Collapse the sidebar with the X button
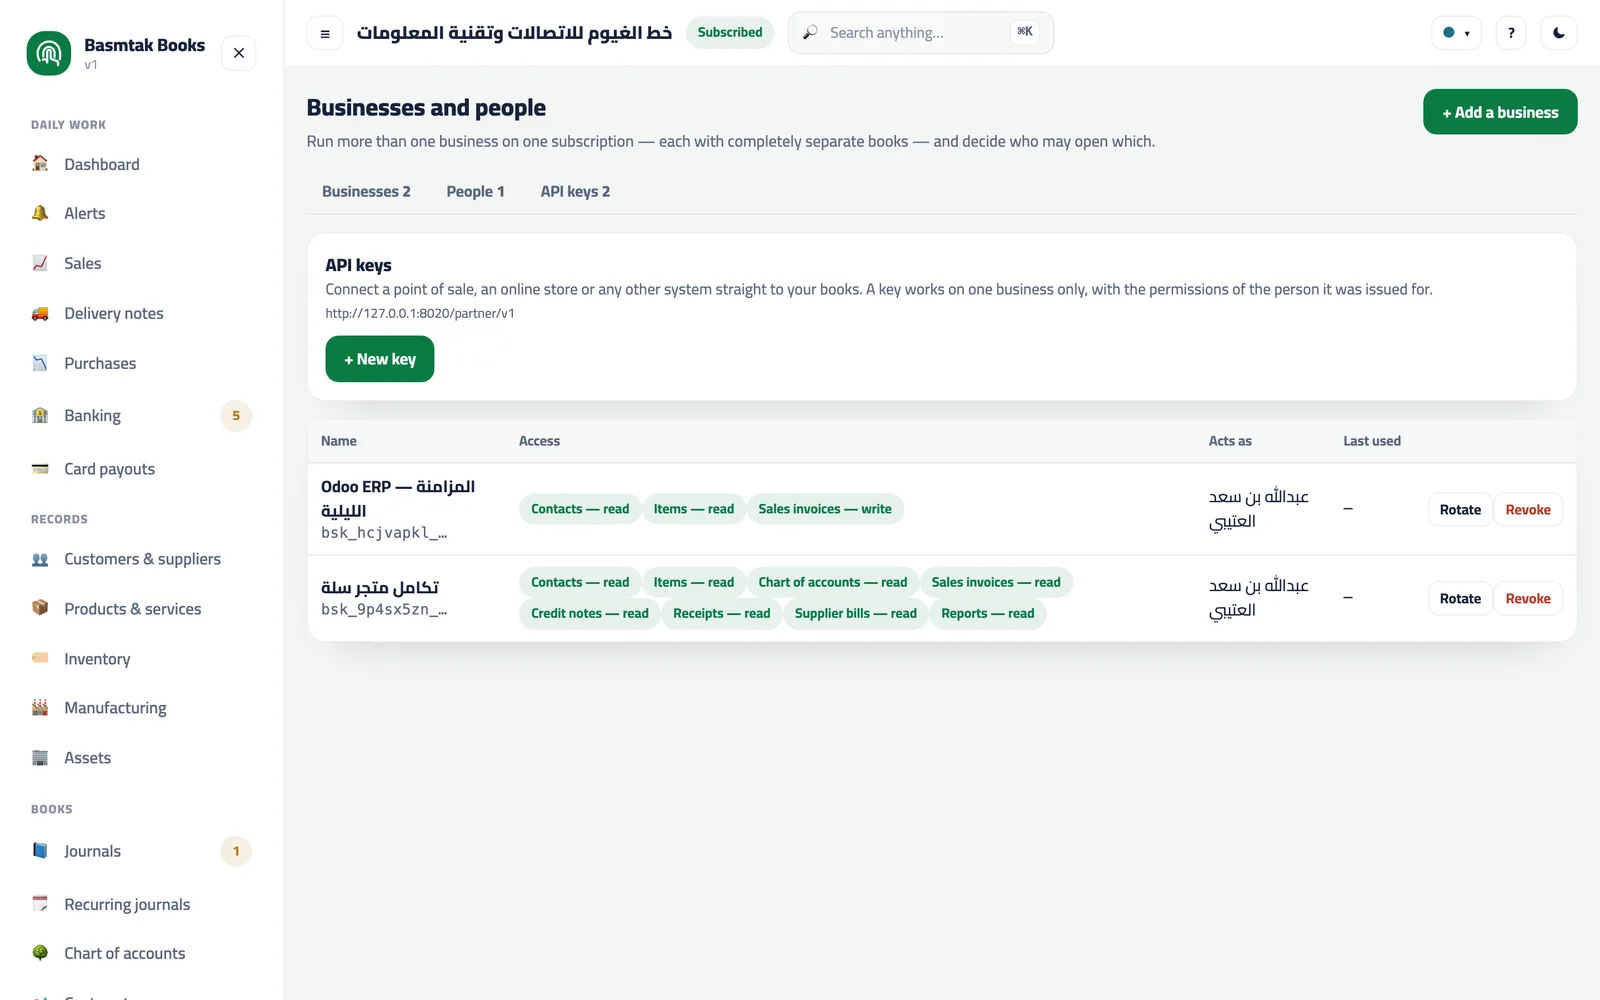The image size is (1600, 1000). coord(239,53)
